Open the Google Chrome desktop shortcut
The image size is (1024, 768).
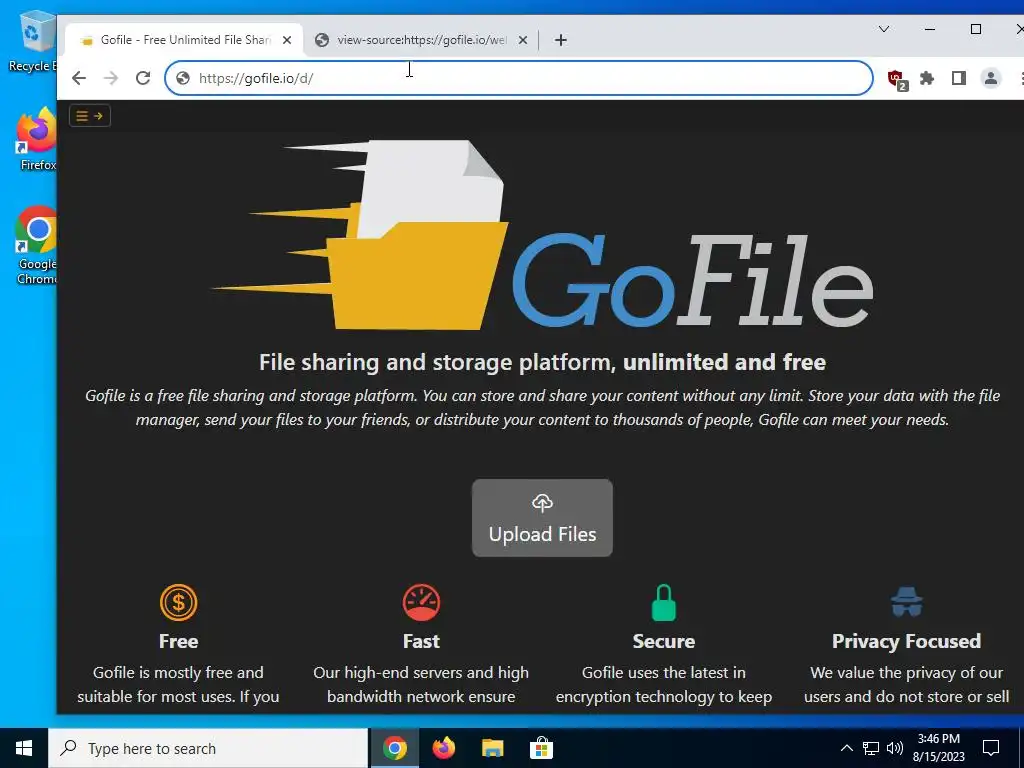click(36, 246)
